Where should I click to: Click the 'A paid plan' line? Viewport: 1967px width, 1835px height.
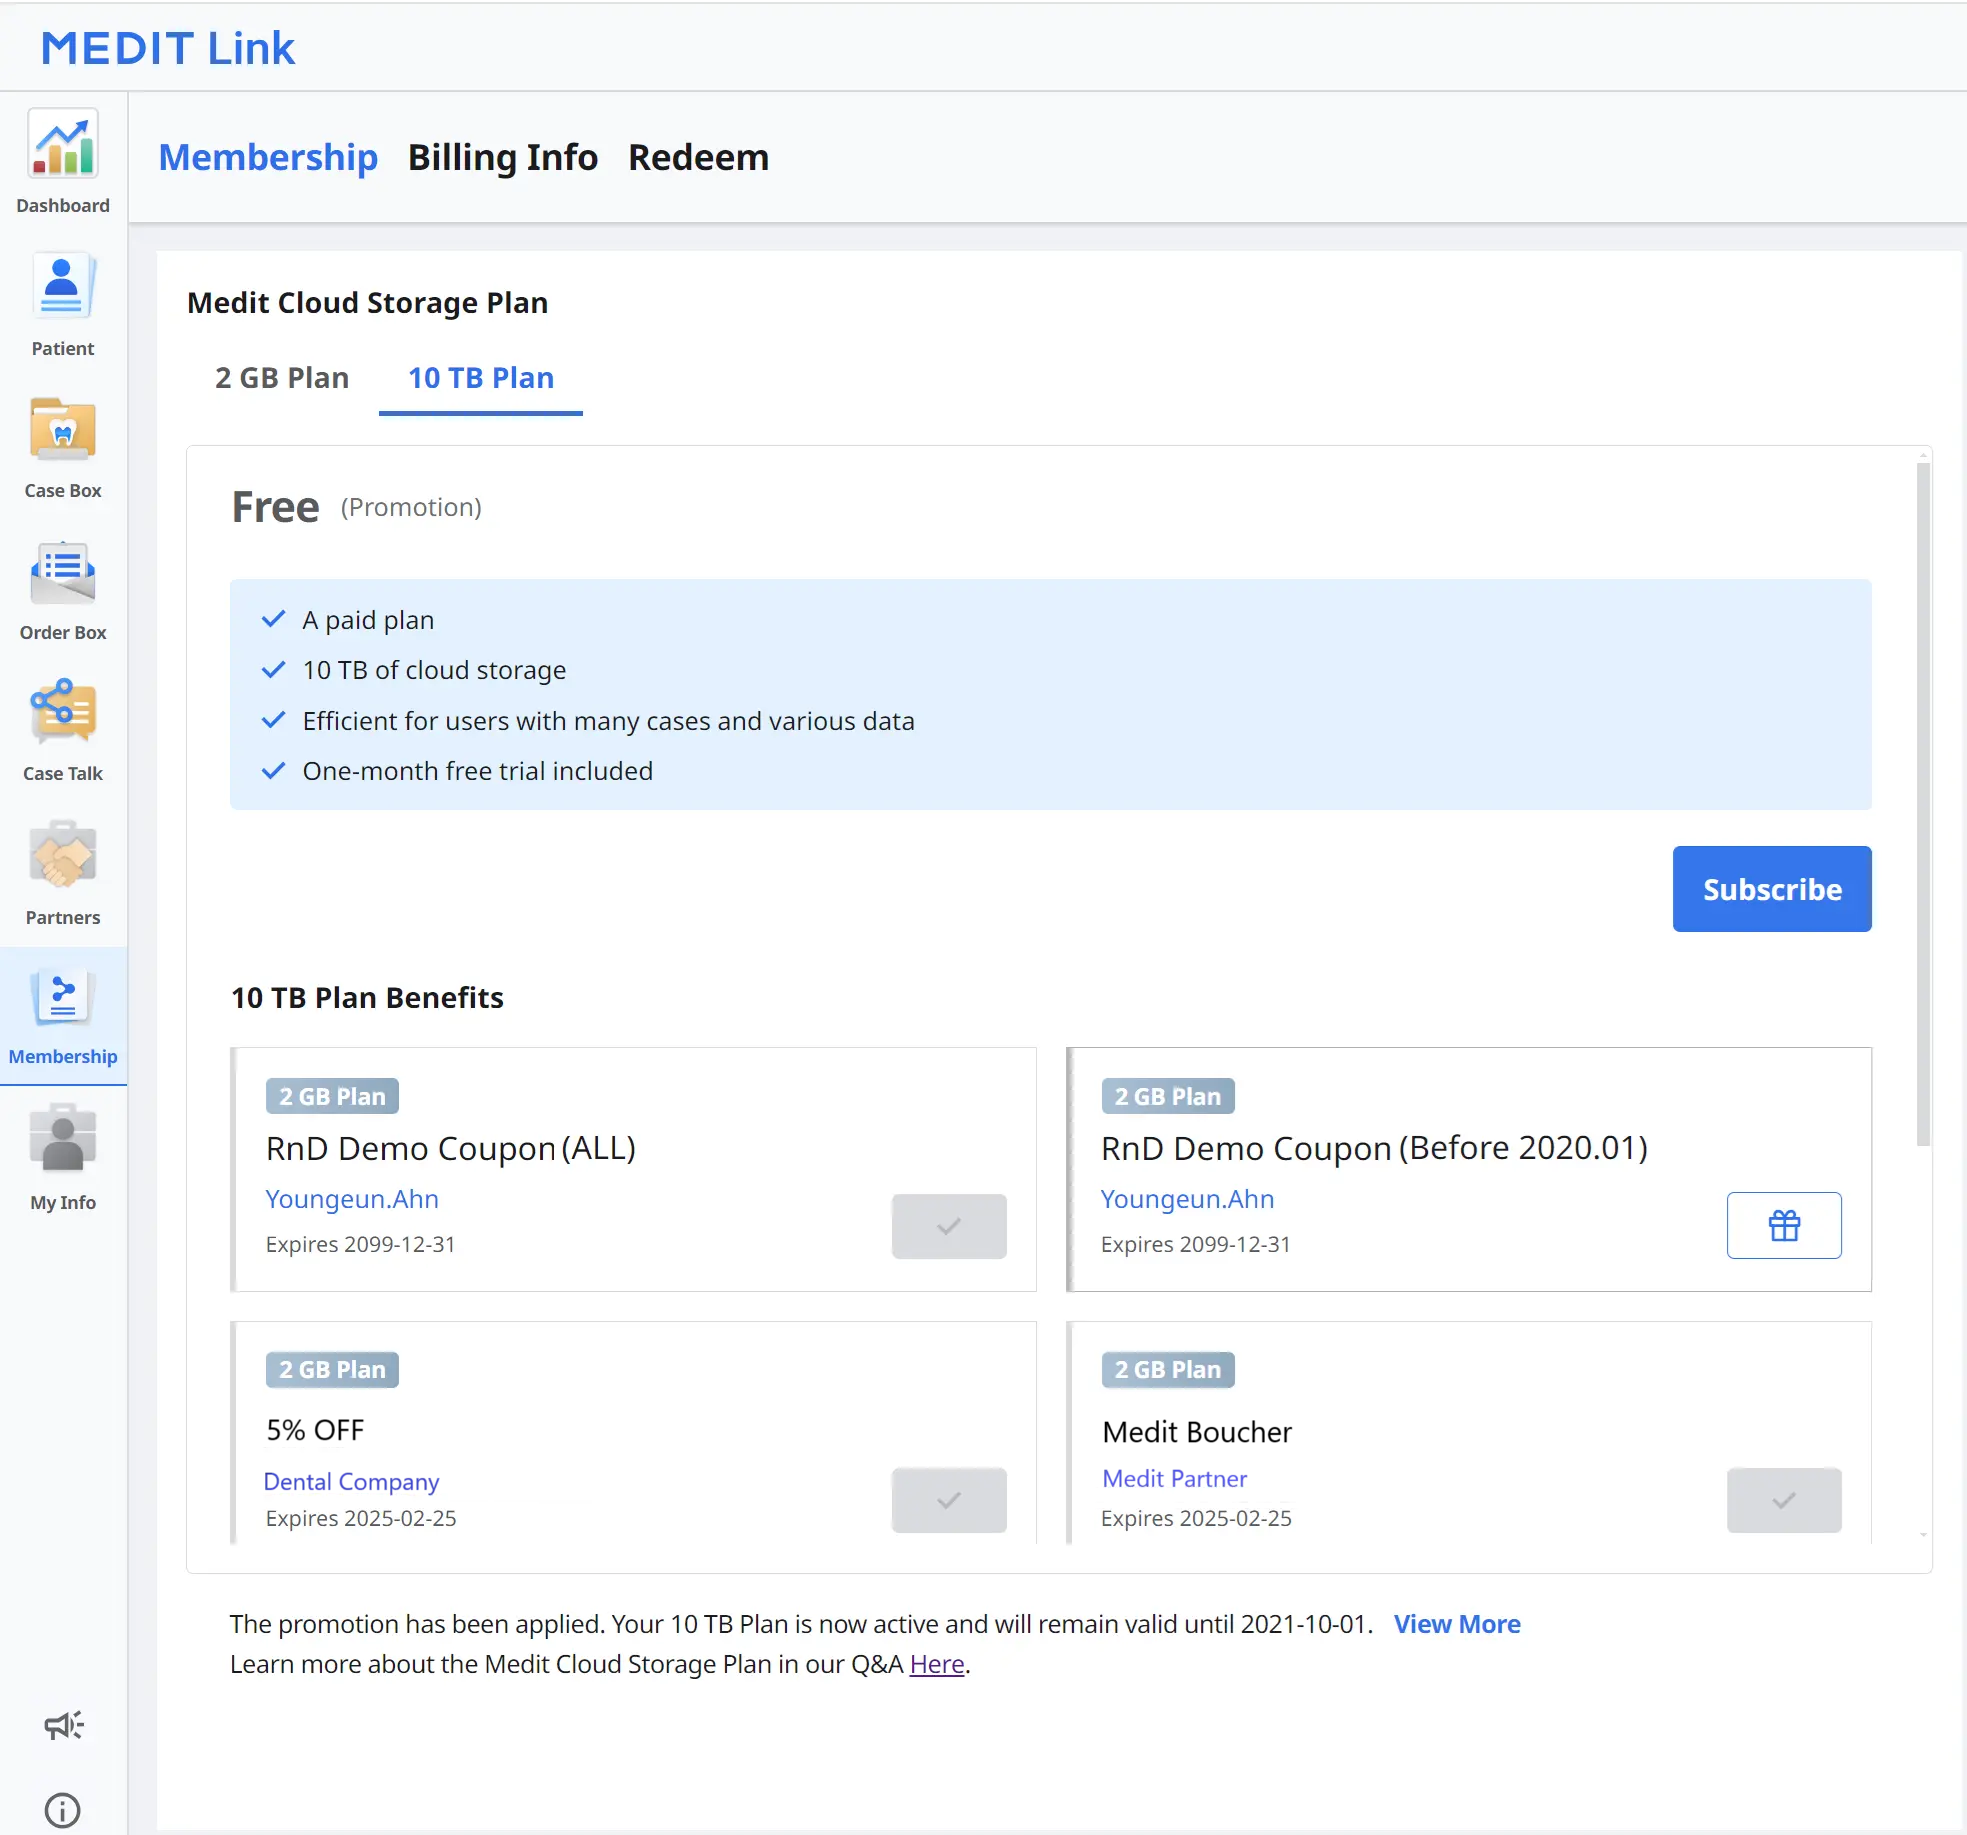[368, 620]
